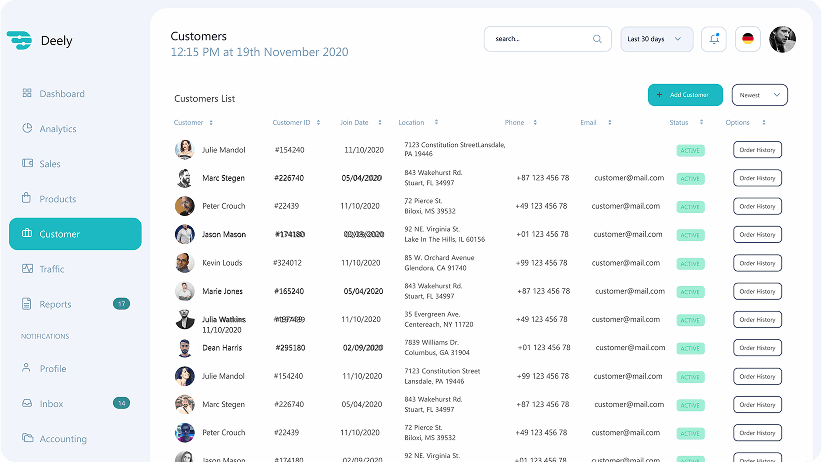This screenshot has width=822, height=462.
Task: Sort by Phone column arrows
Action: 535,123
